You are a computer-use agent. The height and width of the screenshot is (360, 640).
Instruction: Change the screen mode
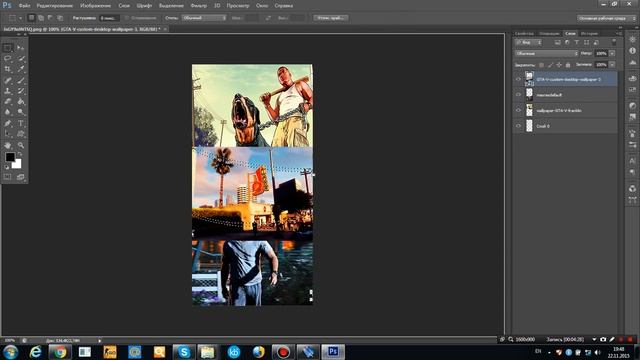[21, 177]
